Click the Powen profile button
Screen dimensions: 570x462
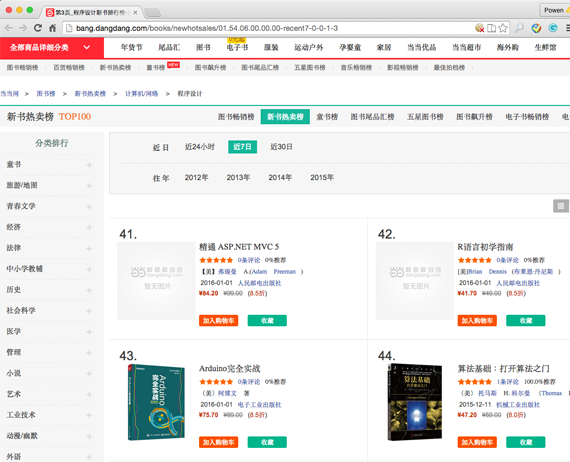click(555, 10)
